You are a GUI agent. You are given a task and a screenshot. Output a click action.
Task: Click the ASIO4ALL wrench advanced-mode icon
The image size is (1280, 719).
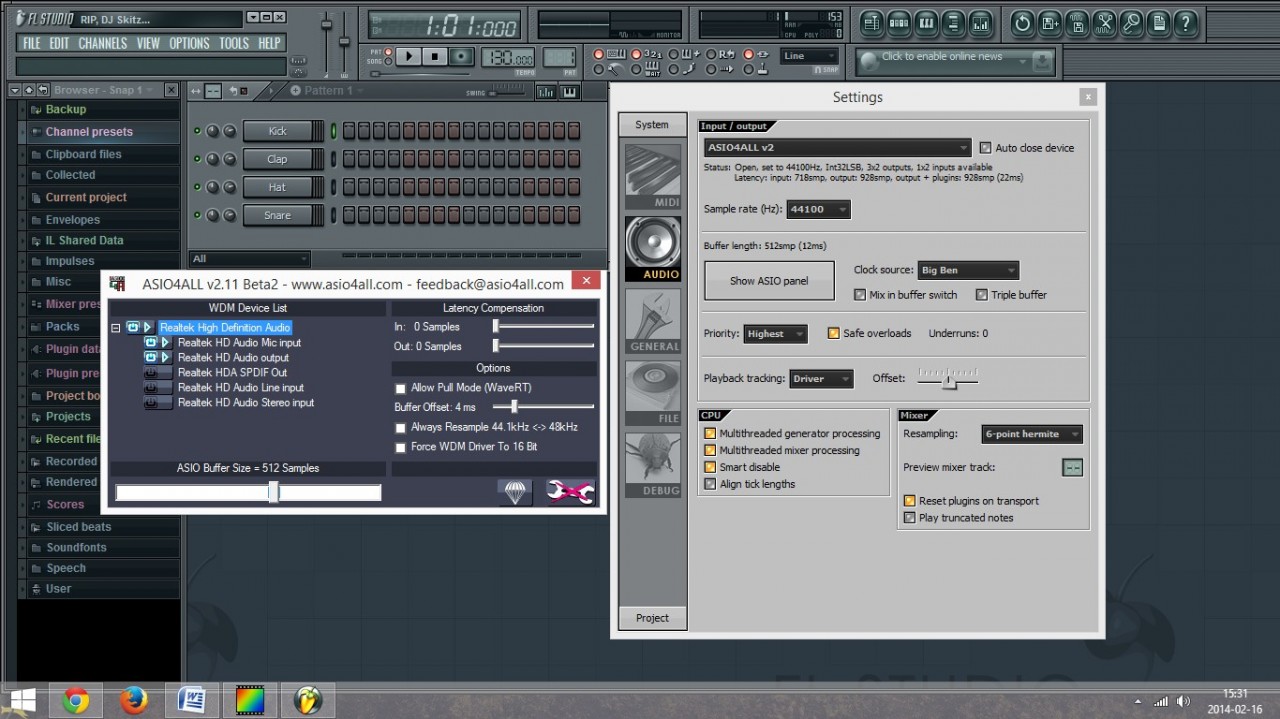tap(570, 491)
